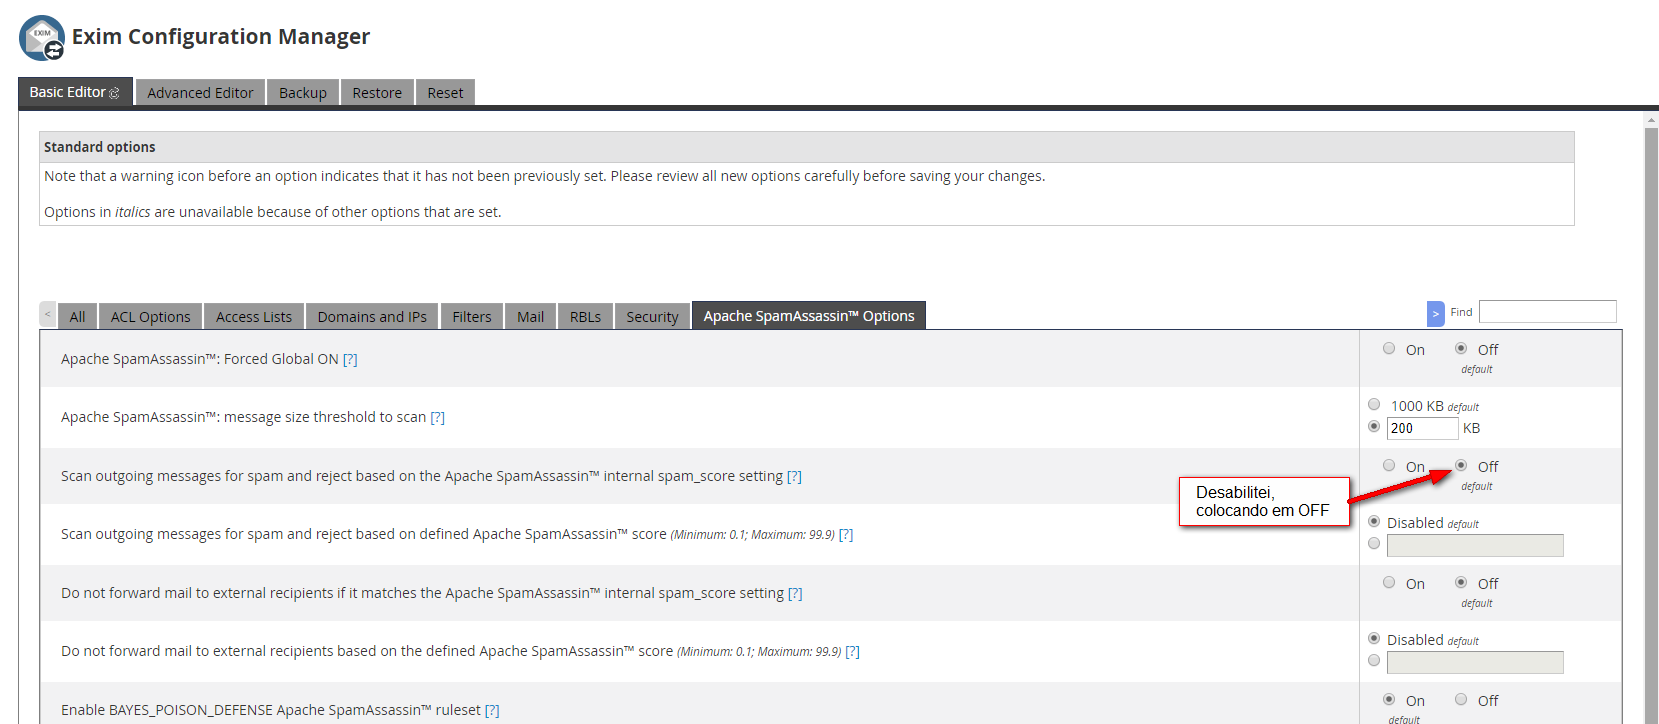
Task: Click the do-not-forward defined score field
Action: (1475, 662)
